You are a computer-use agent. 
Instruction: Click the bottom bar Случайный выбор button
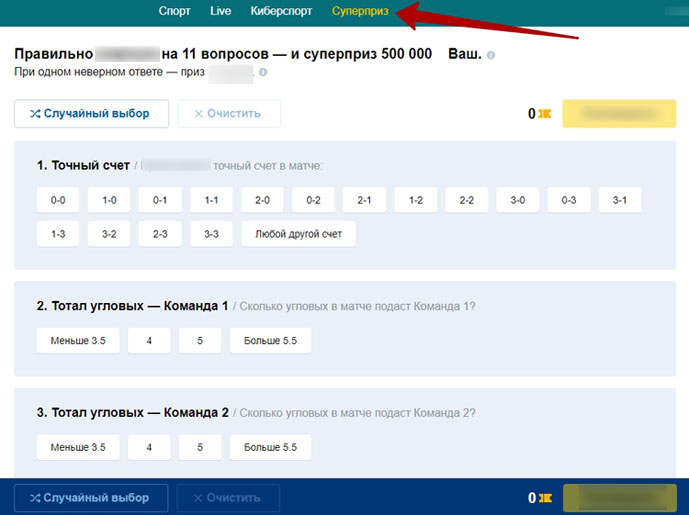[91, 498]
